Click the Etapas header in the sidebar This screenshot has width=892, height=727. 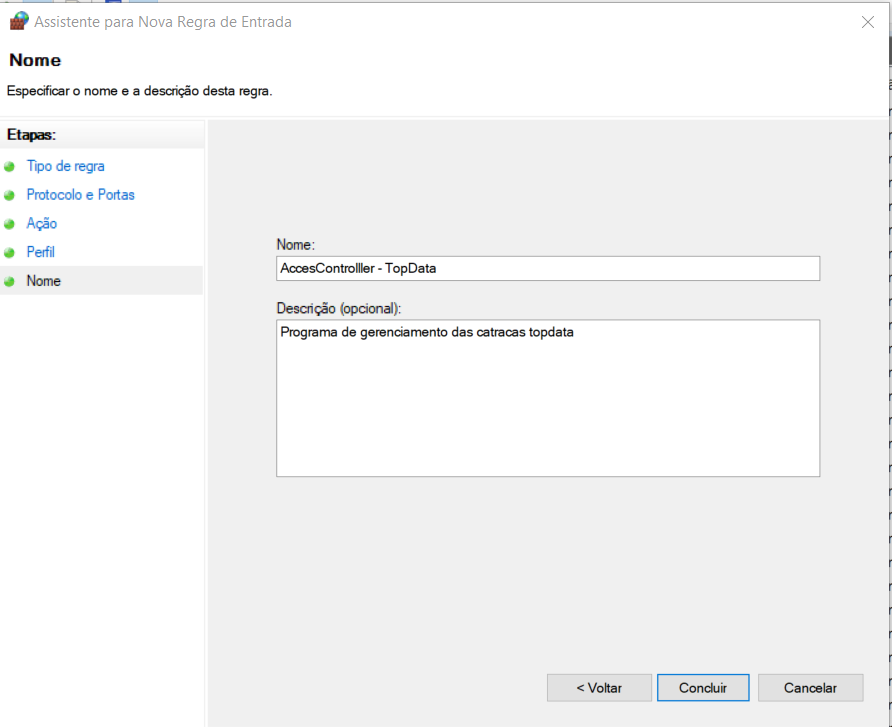[x=31, y=134]
